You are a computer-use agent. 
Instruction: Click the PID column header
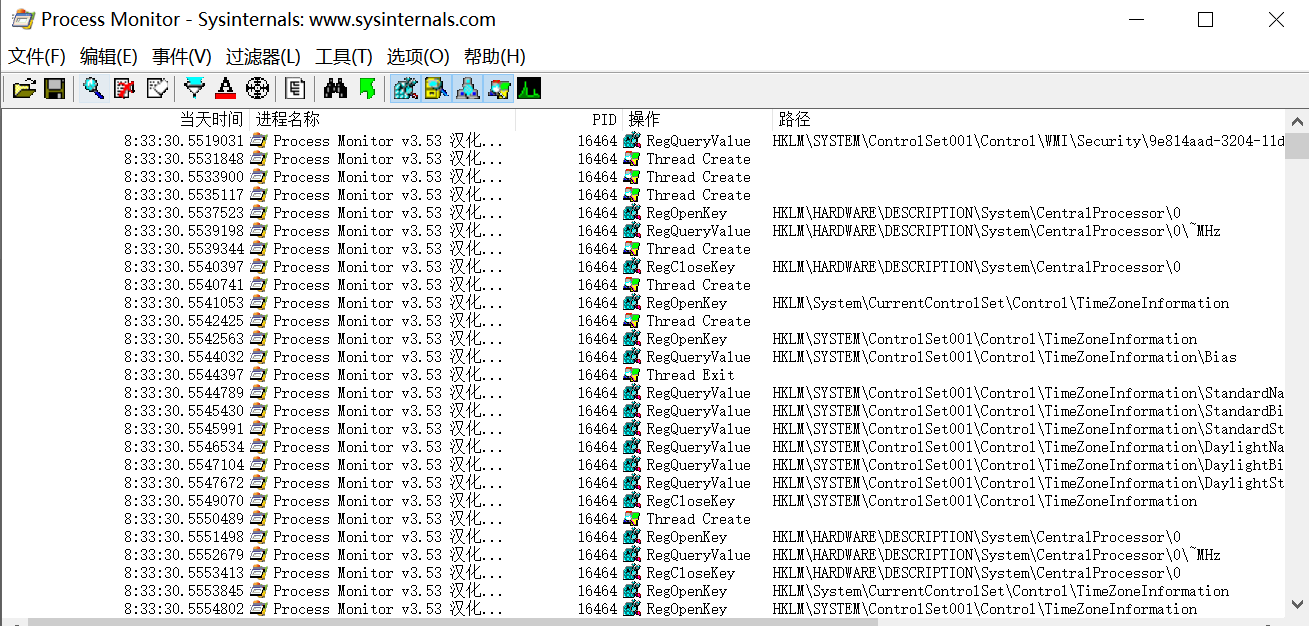pos(604,120)
